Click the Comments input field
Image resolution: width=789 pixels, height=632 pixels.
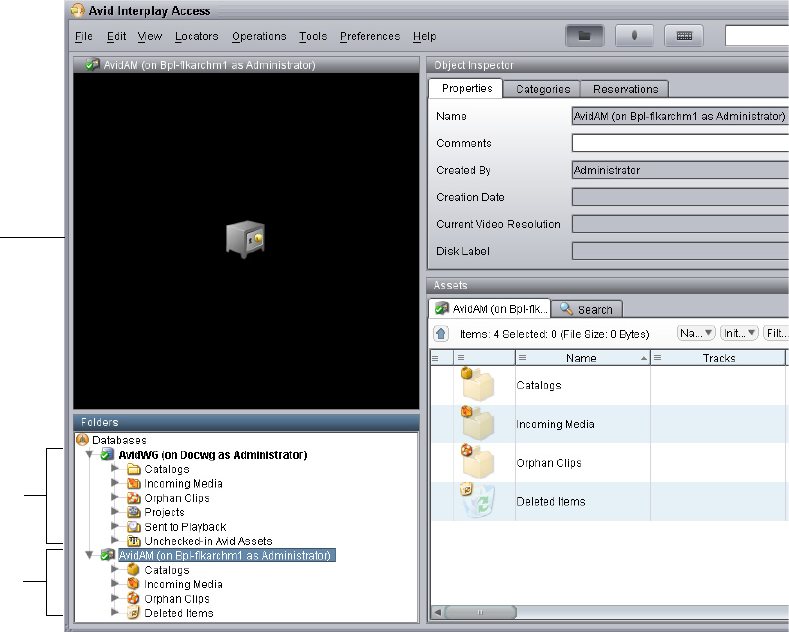coord(680,143)
